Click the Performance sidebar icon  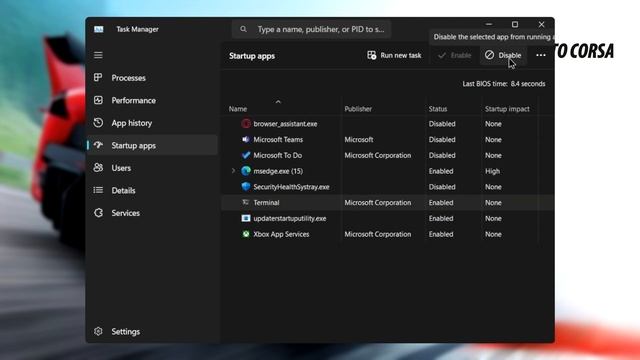98,100
